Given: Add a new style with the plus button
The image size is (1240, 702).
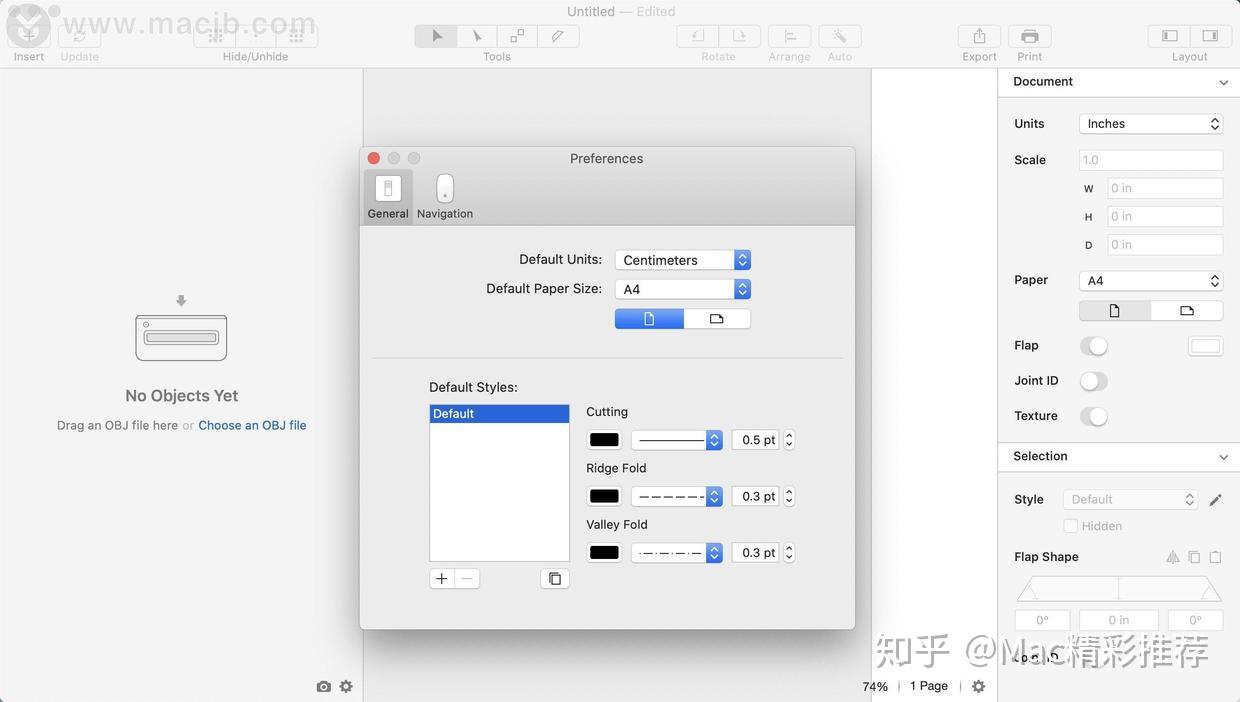Looking at the screenshot, I should (x=441, y=578).
